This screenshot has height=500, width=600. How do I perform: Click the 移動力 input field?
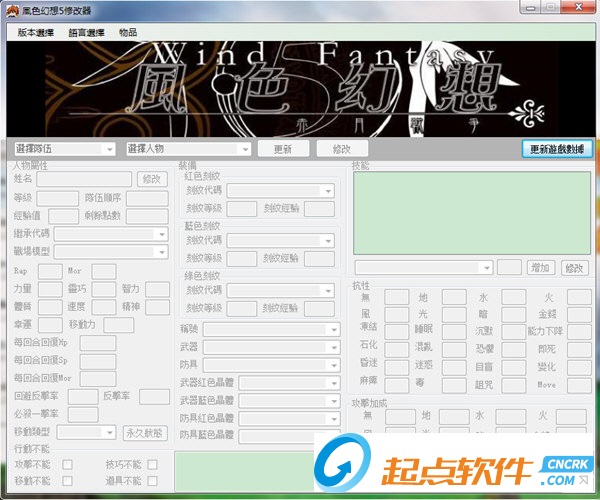119,325
